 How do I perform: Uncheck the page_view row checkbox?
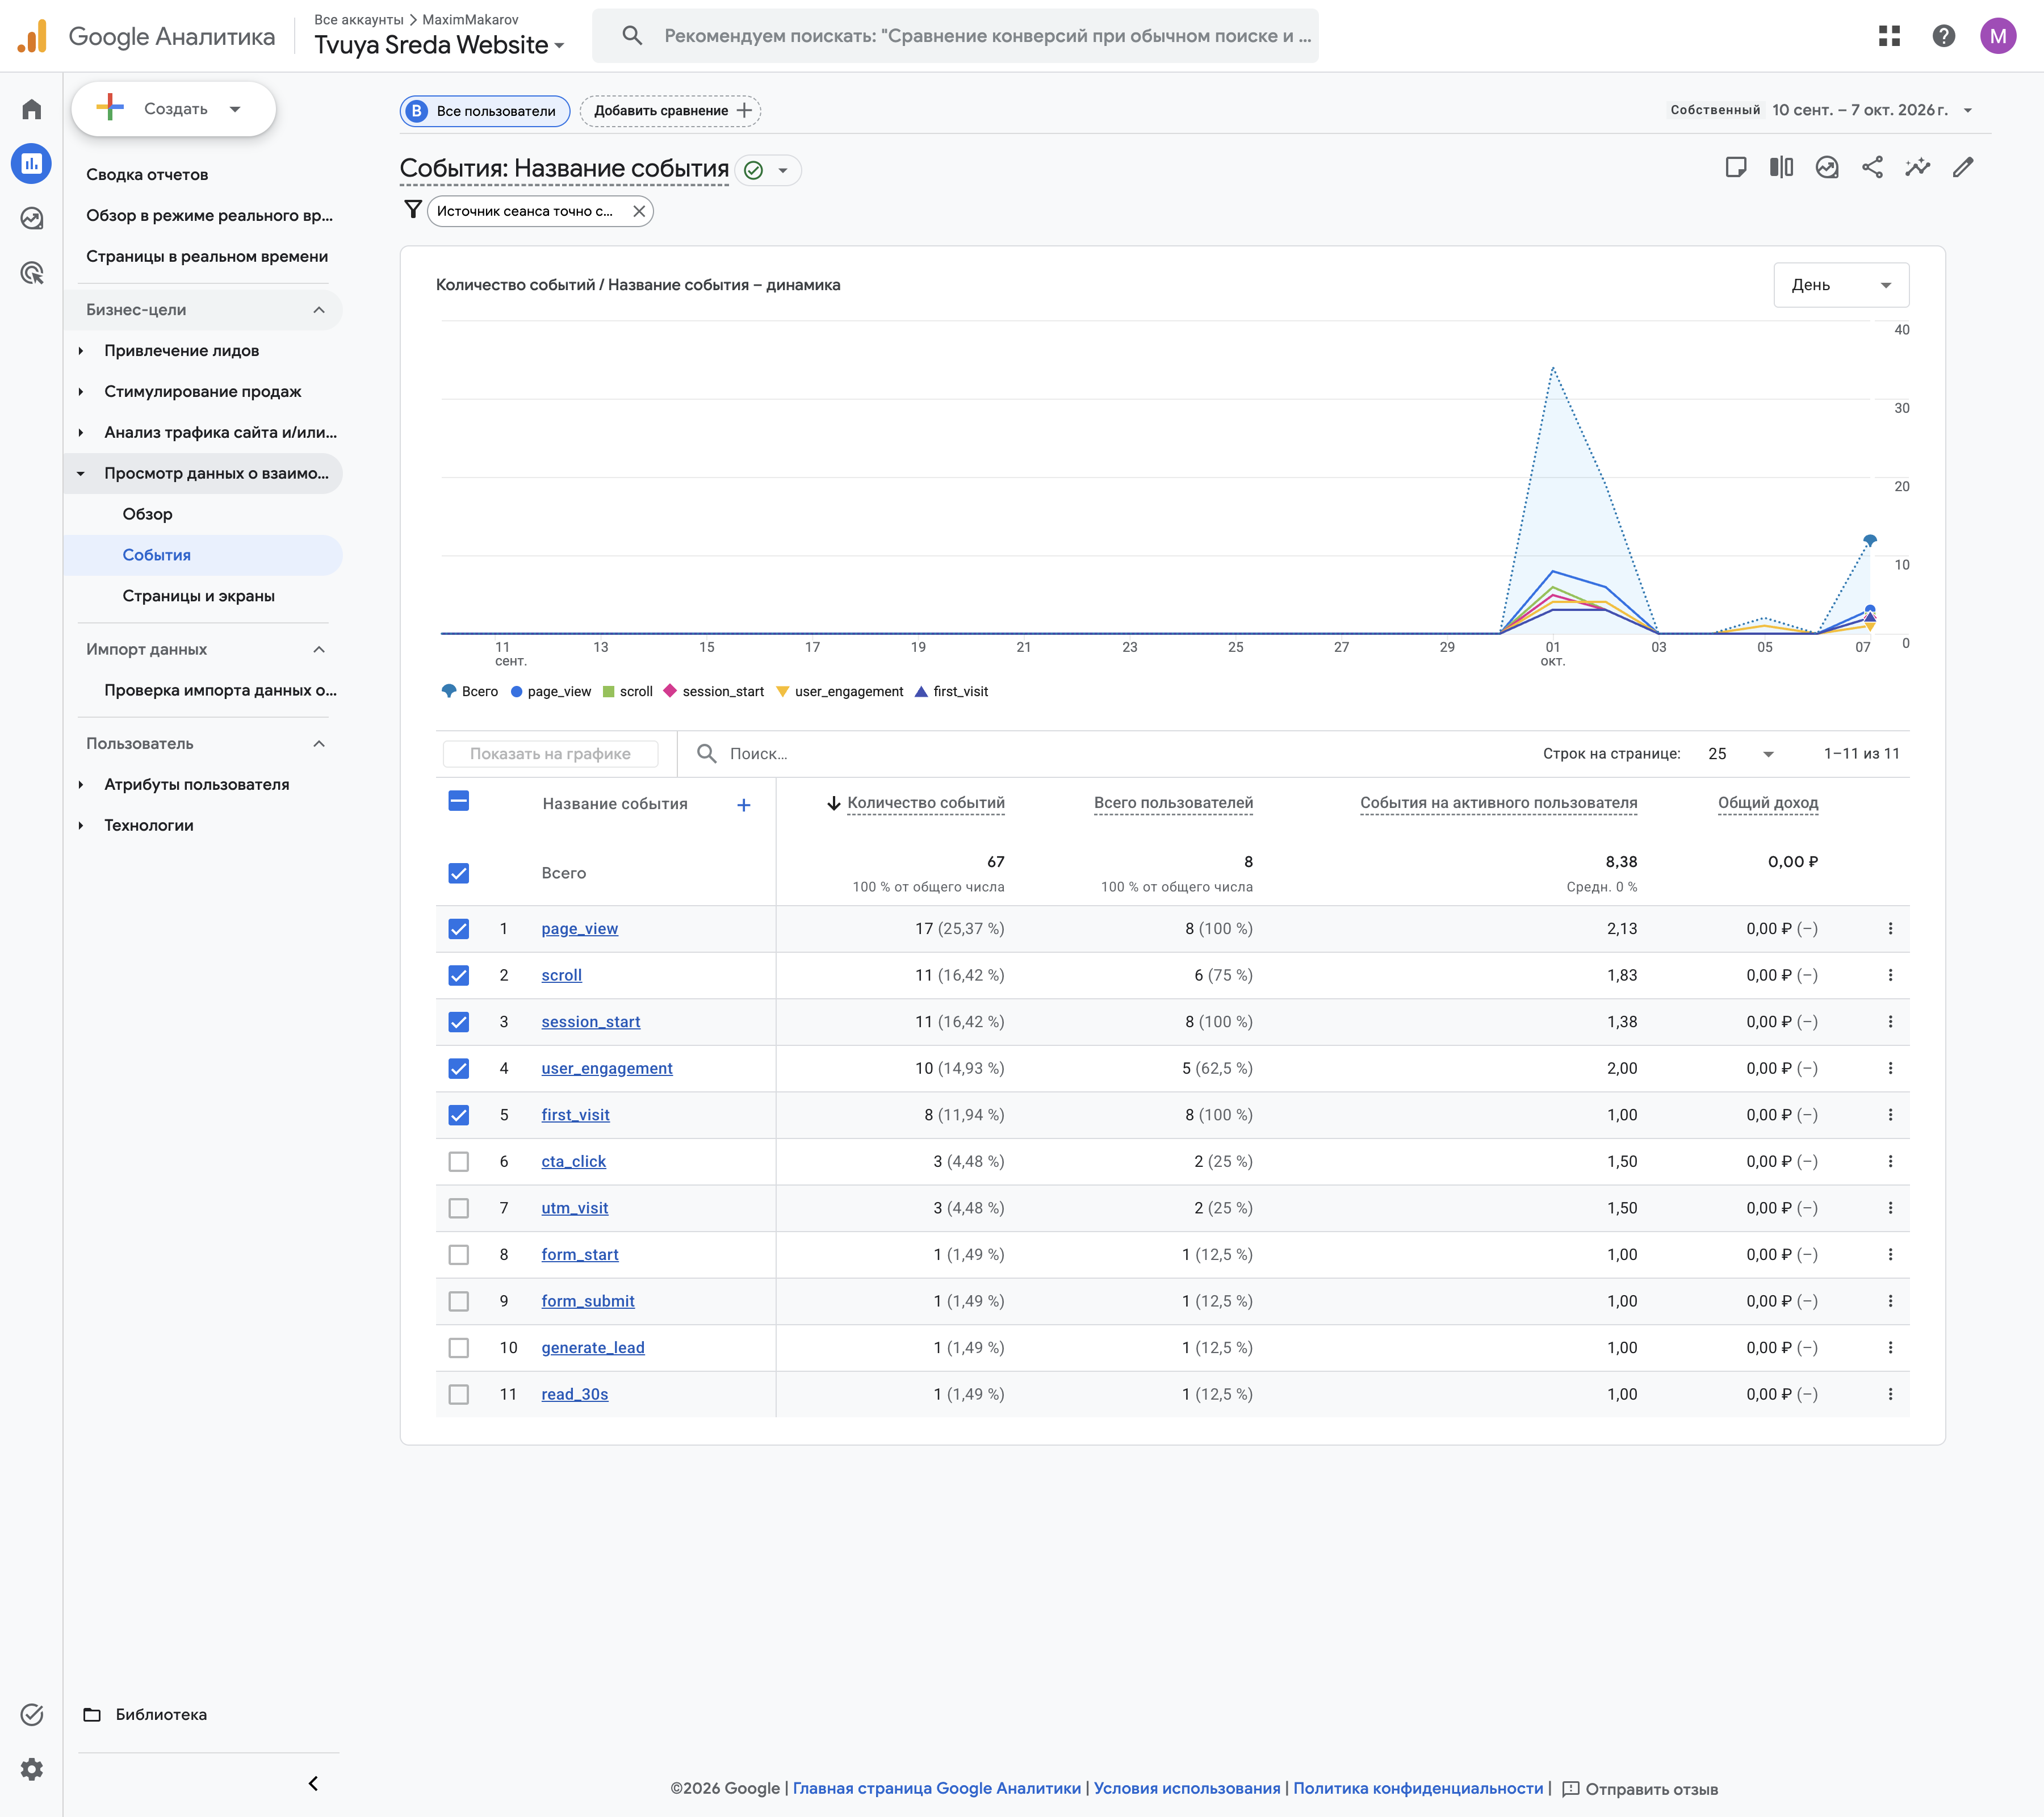tap(459, 929)
